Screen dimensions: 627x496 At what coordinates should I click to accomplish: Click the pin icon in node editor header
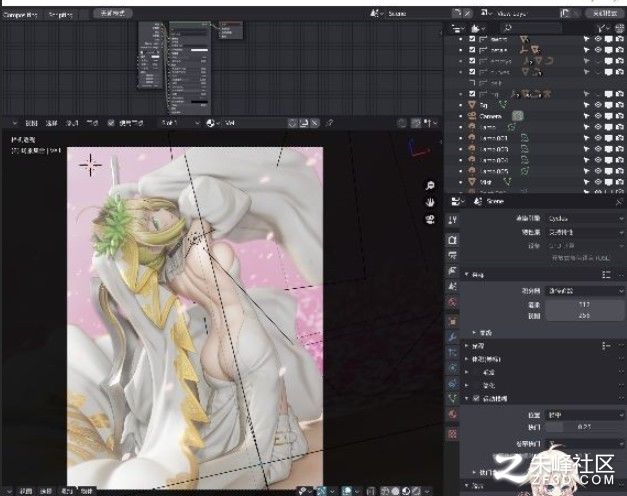pos(330,123)
